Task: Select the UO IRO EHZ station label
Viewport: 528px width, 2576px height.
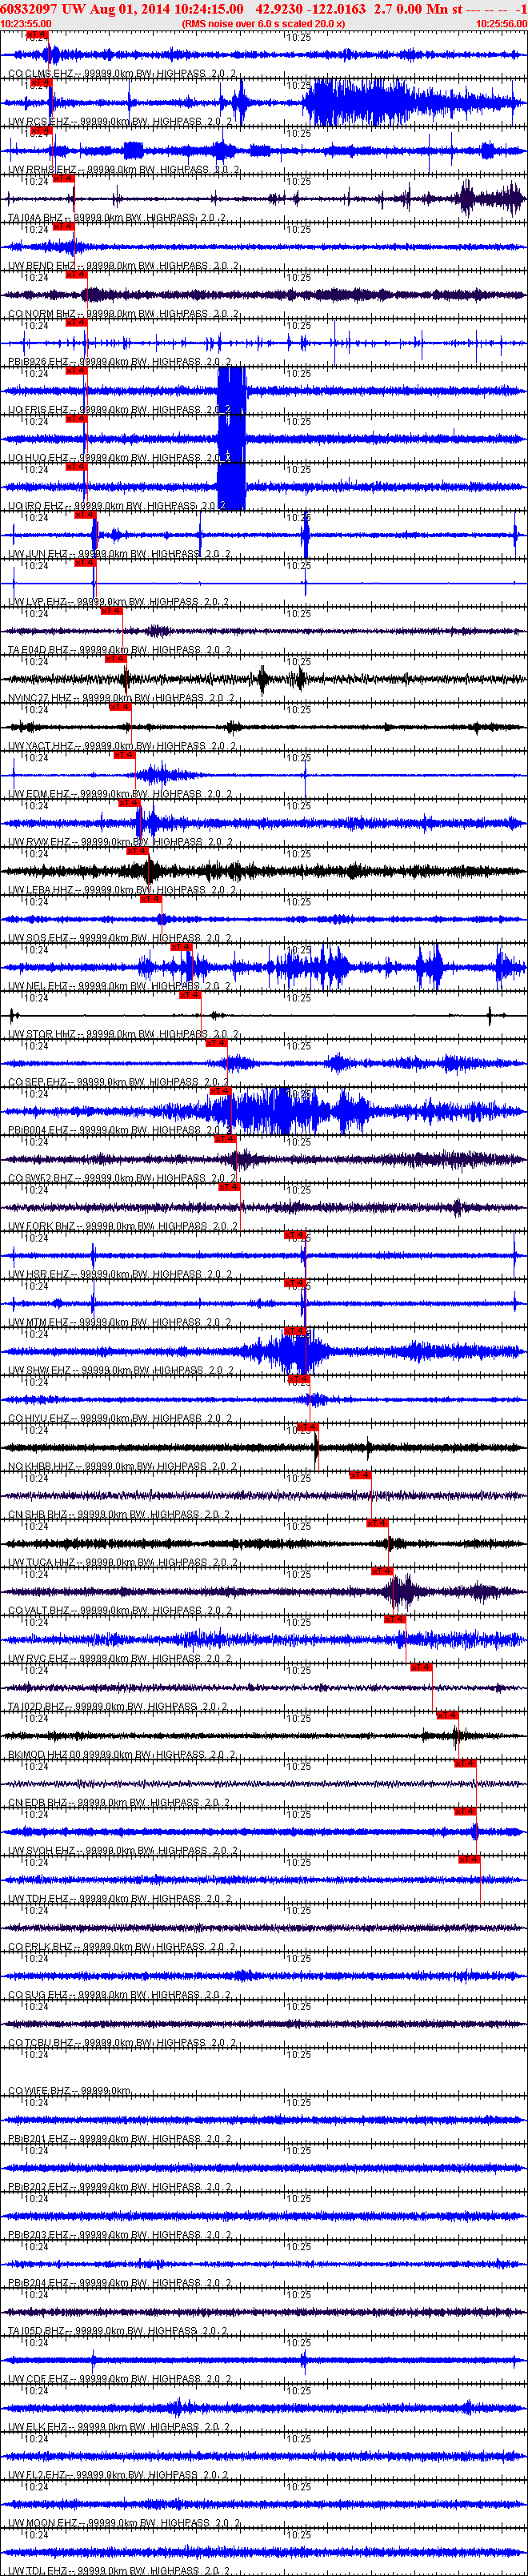Action: coord(118,506)
